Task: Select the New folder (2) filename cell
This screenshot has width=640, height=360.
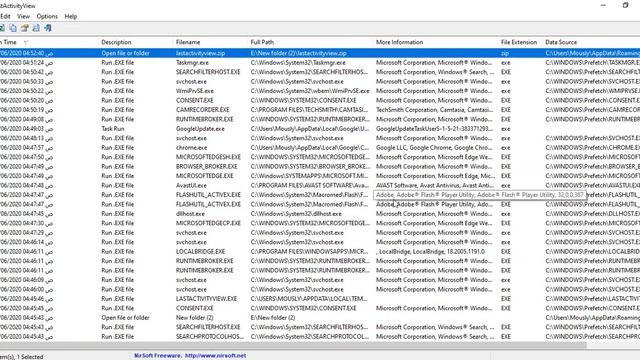Action: (194, 318)
